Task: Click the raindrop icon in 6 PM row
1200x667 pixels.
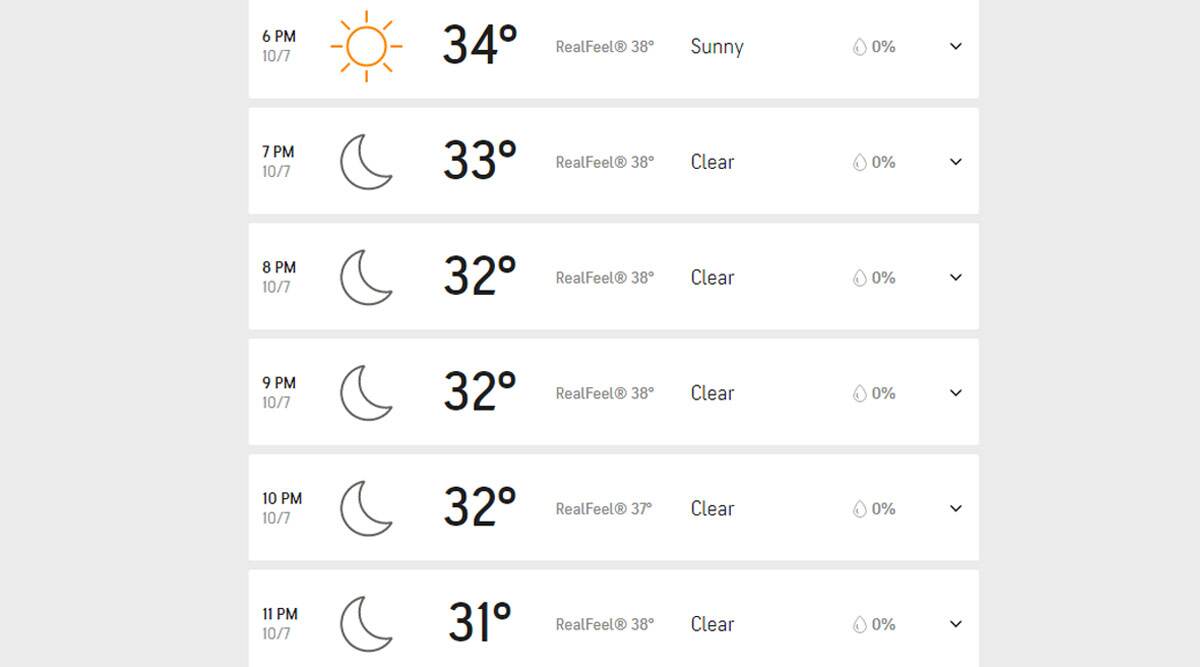Action: (x=859, y=47)
